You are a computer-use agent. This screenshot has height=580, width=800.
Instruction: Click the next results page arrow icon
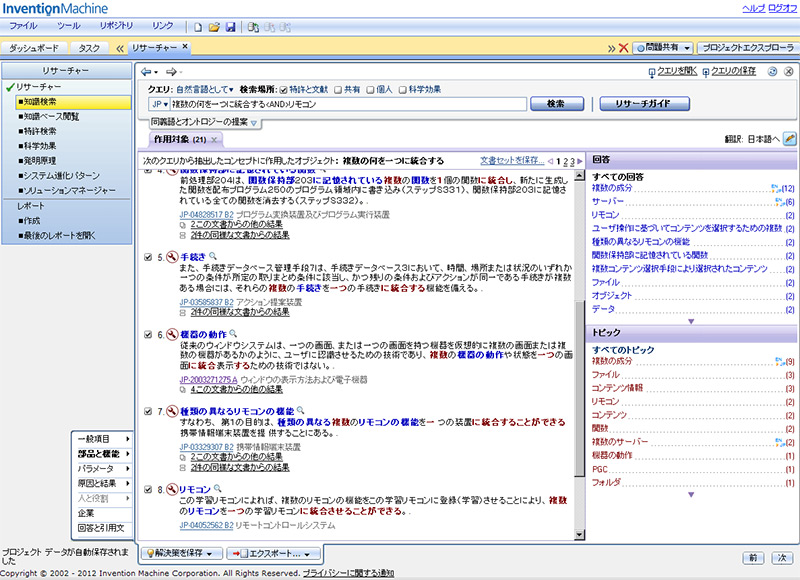(x=580, y=161)
